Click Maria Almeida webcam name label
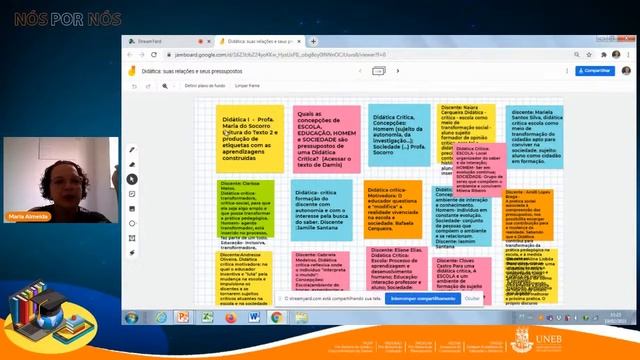Viewport: 640px width, 360px height. click(x=28, y=216)
